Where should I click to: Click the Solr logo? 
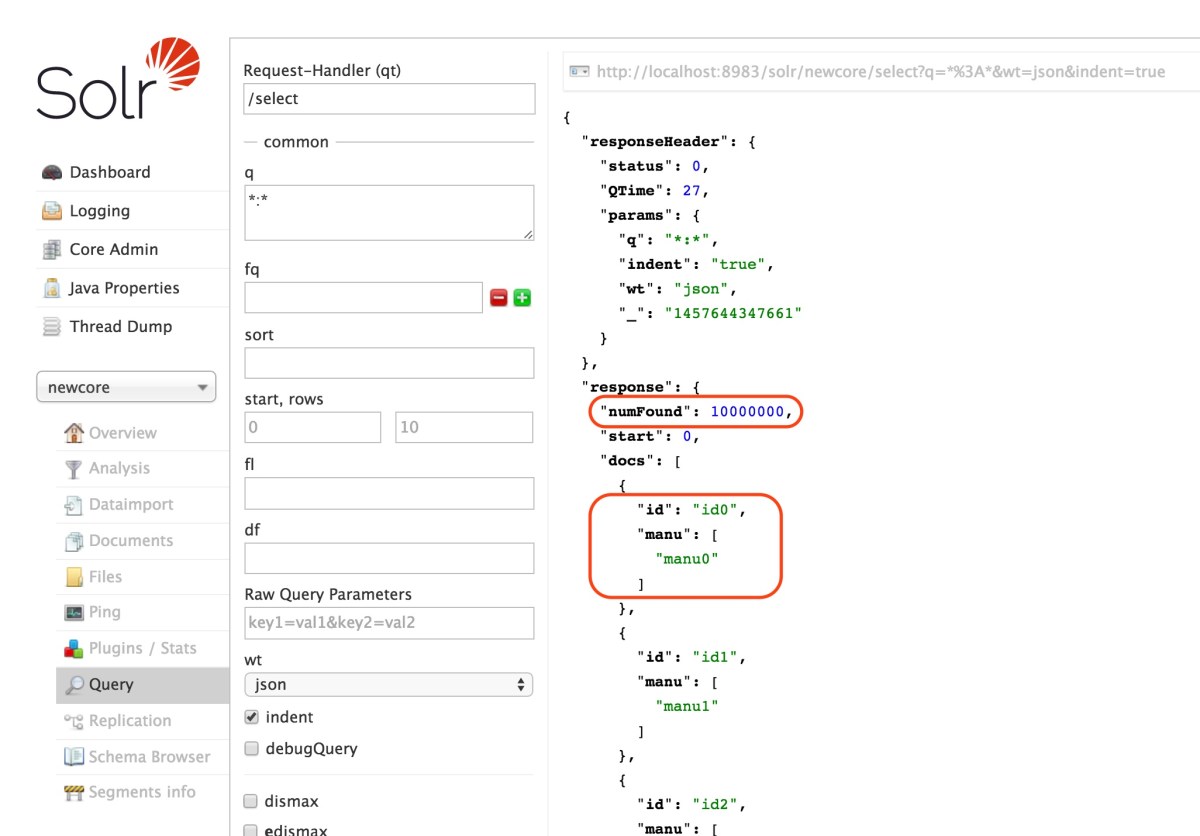[x=110, y=80]
